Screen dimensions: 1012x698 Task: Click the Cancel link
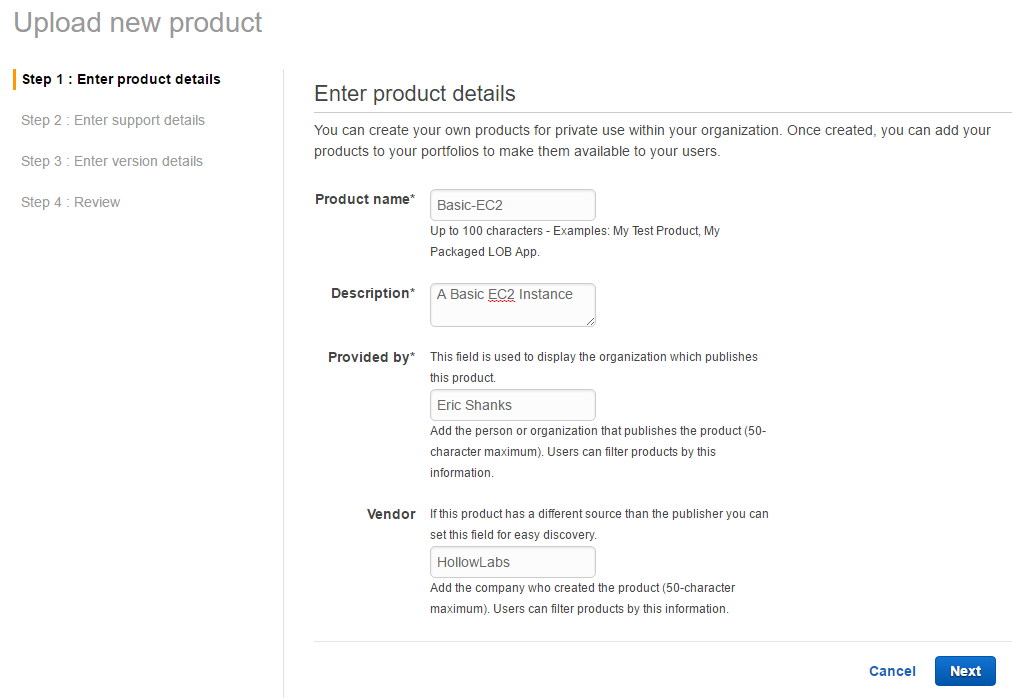pos(892,671)
